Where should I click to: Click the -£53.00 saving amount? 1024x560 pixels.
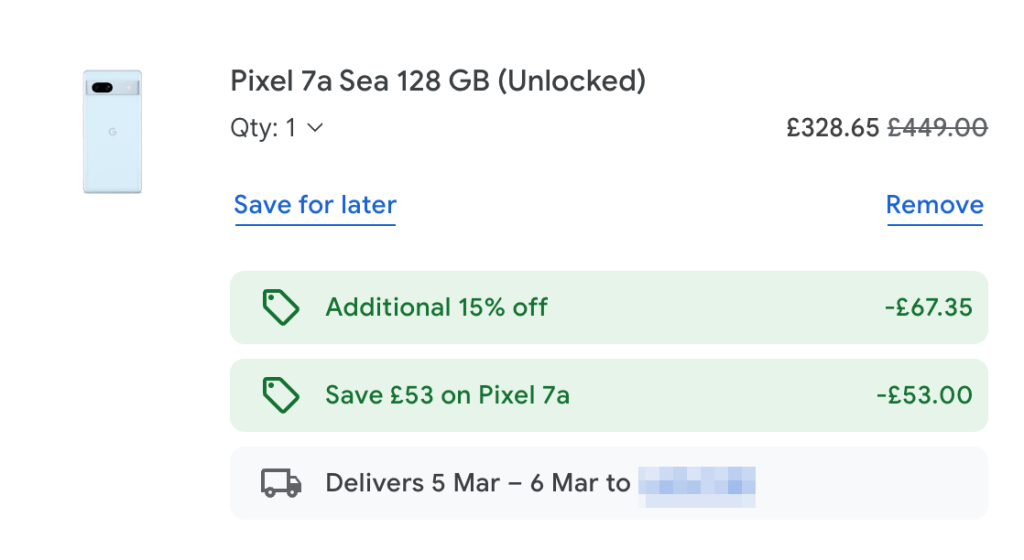(x=923, y=395)
